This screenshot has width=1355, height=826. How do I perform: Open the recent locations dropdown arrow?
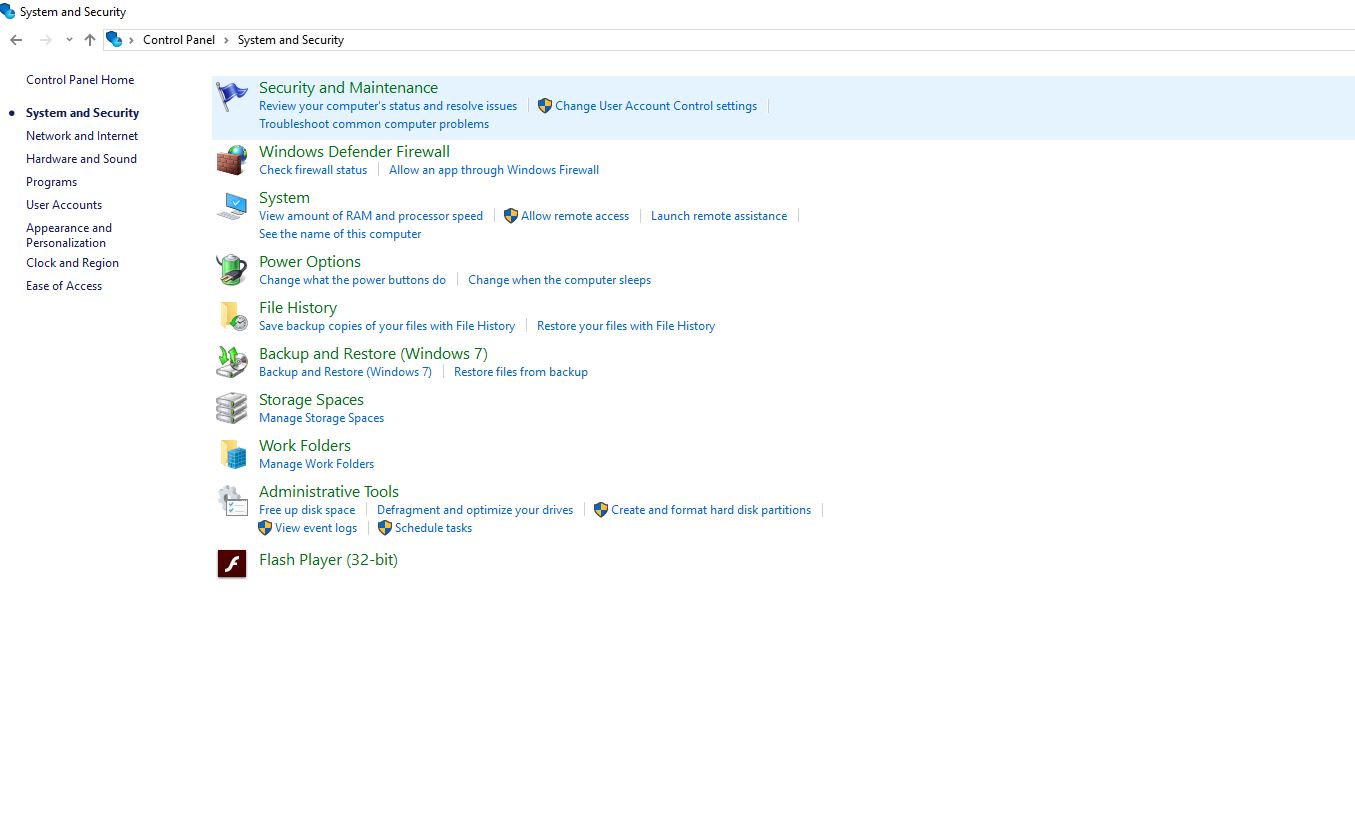pyautogui.click(x=69, y=40)
